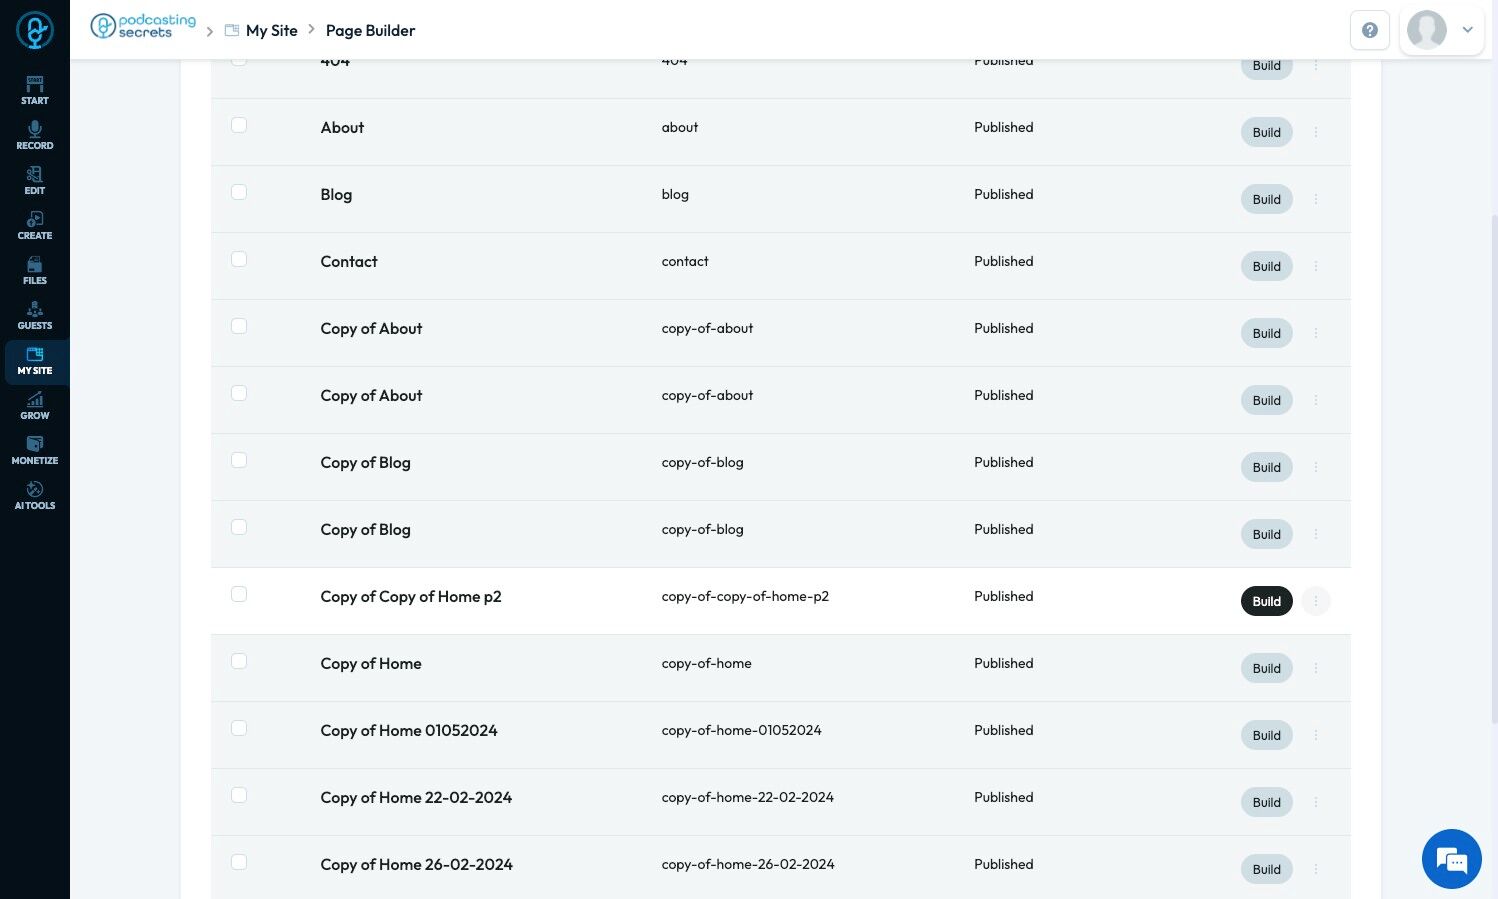The image size is (1498, 899).
Task: Open the Edit tool in sidebar
Action: point(35,180)
